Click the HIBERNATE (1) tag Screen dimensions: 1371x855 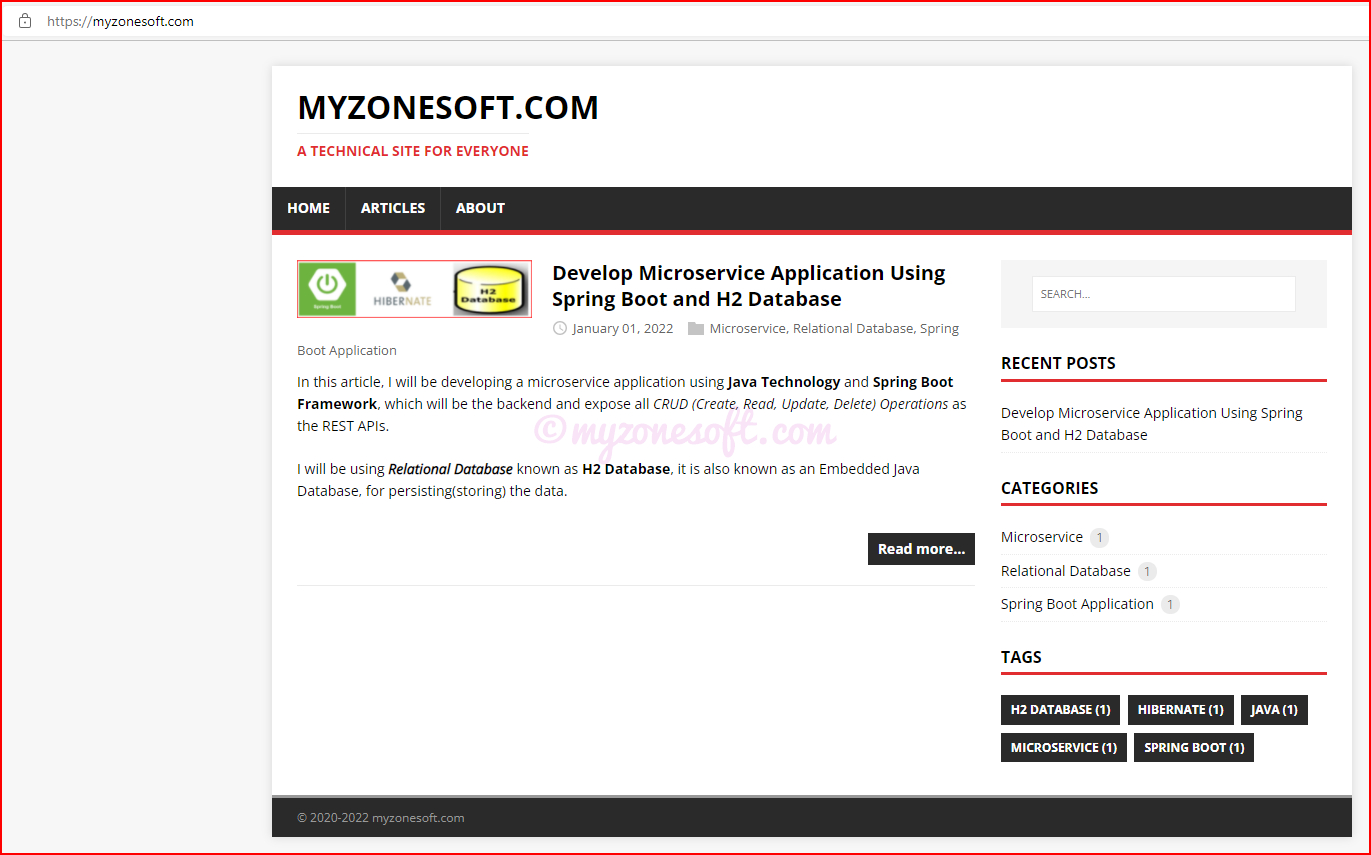coord(1181,710)
